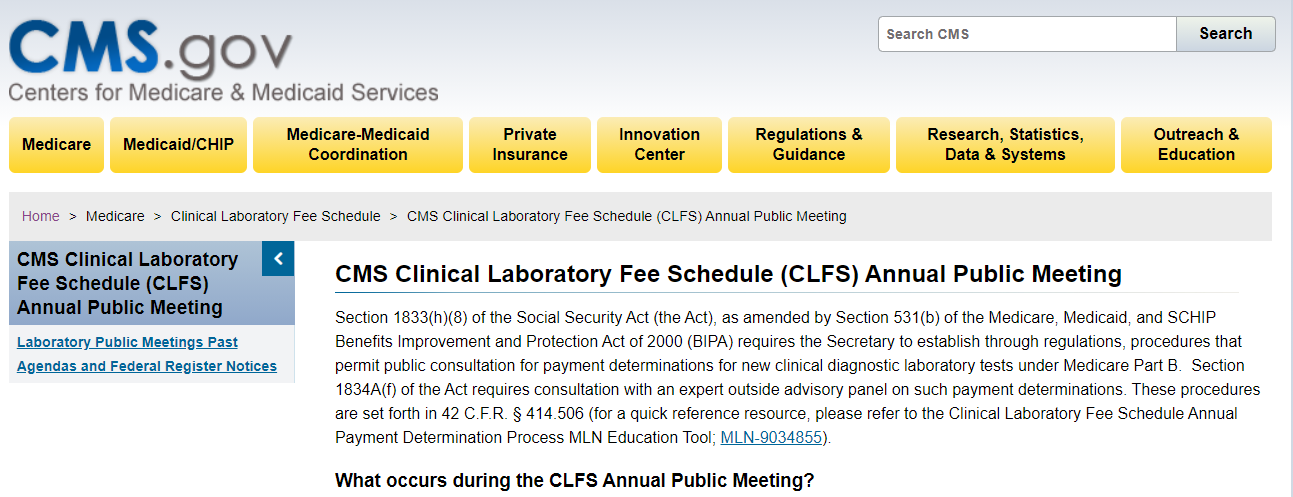1293x497 pixels.
Task: Select Research, Statistics, Data & Systems tab
Action: pyautogui.click(x=1005, y=145)
